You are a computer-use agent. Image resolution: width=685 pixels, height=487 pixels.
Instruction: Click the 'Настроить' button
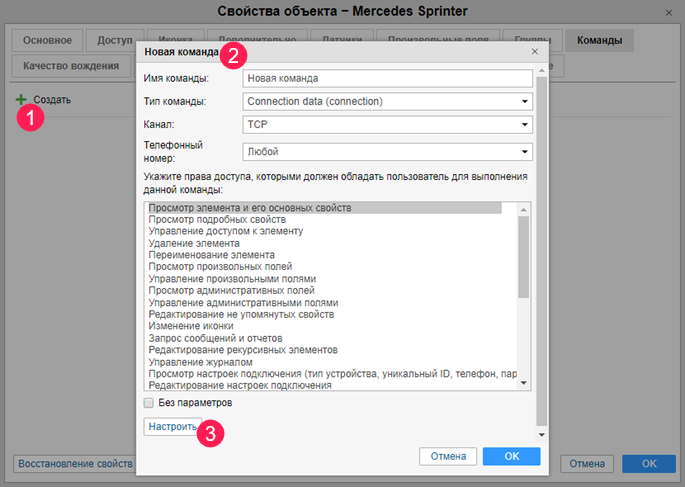173,427
